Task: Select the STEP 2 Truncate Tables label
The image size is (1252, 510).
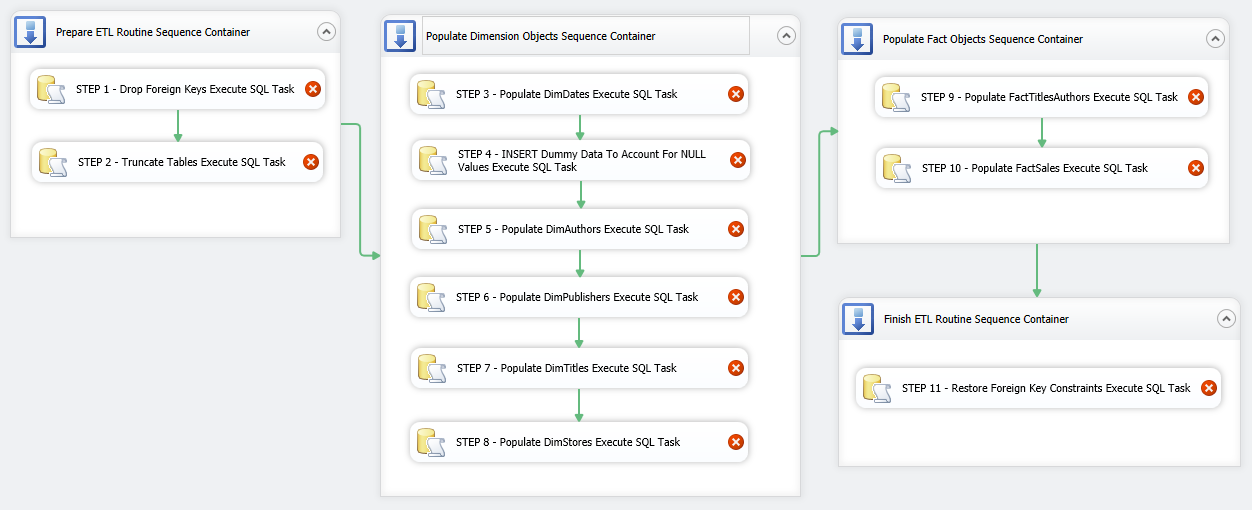Action: pos(182,162)
